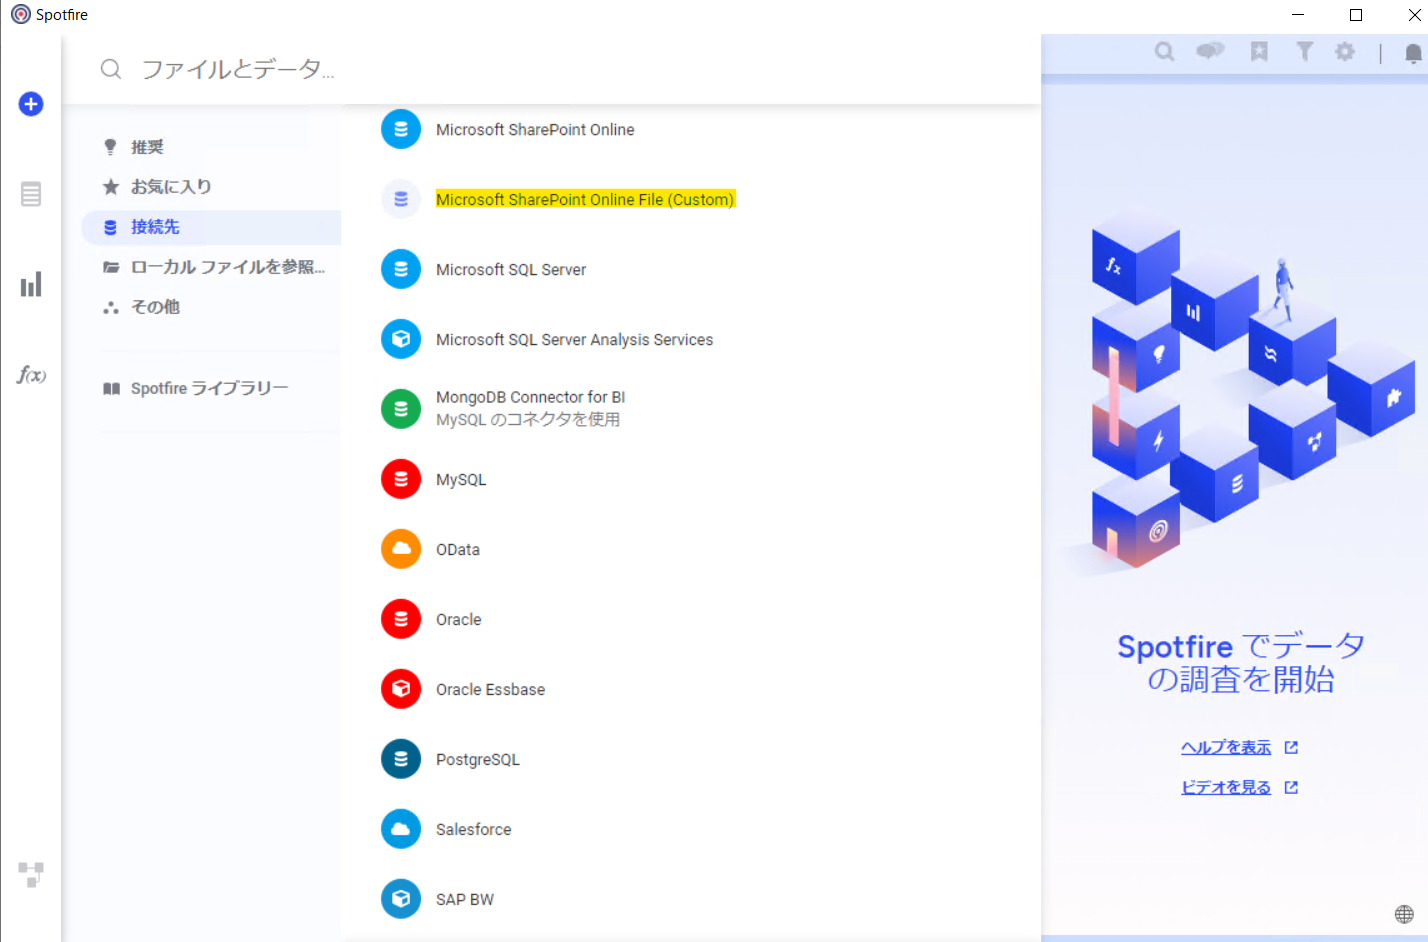Click the Spotfire logo in the title bar
This screenshot has height=942, width=1428.
point(20,14)
